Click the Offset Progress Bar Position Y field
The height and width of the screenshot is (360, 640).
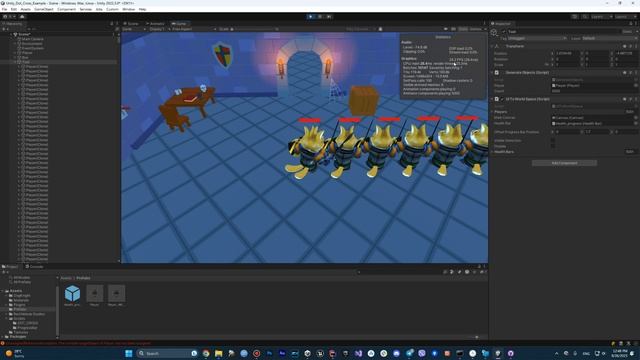pos(597,132)
